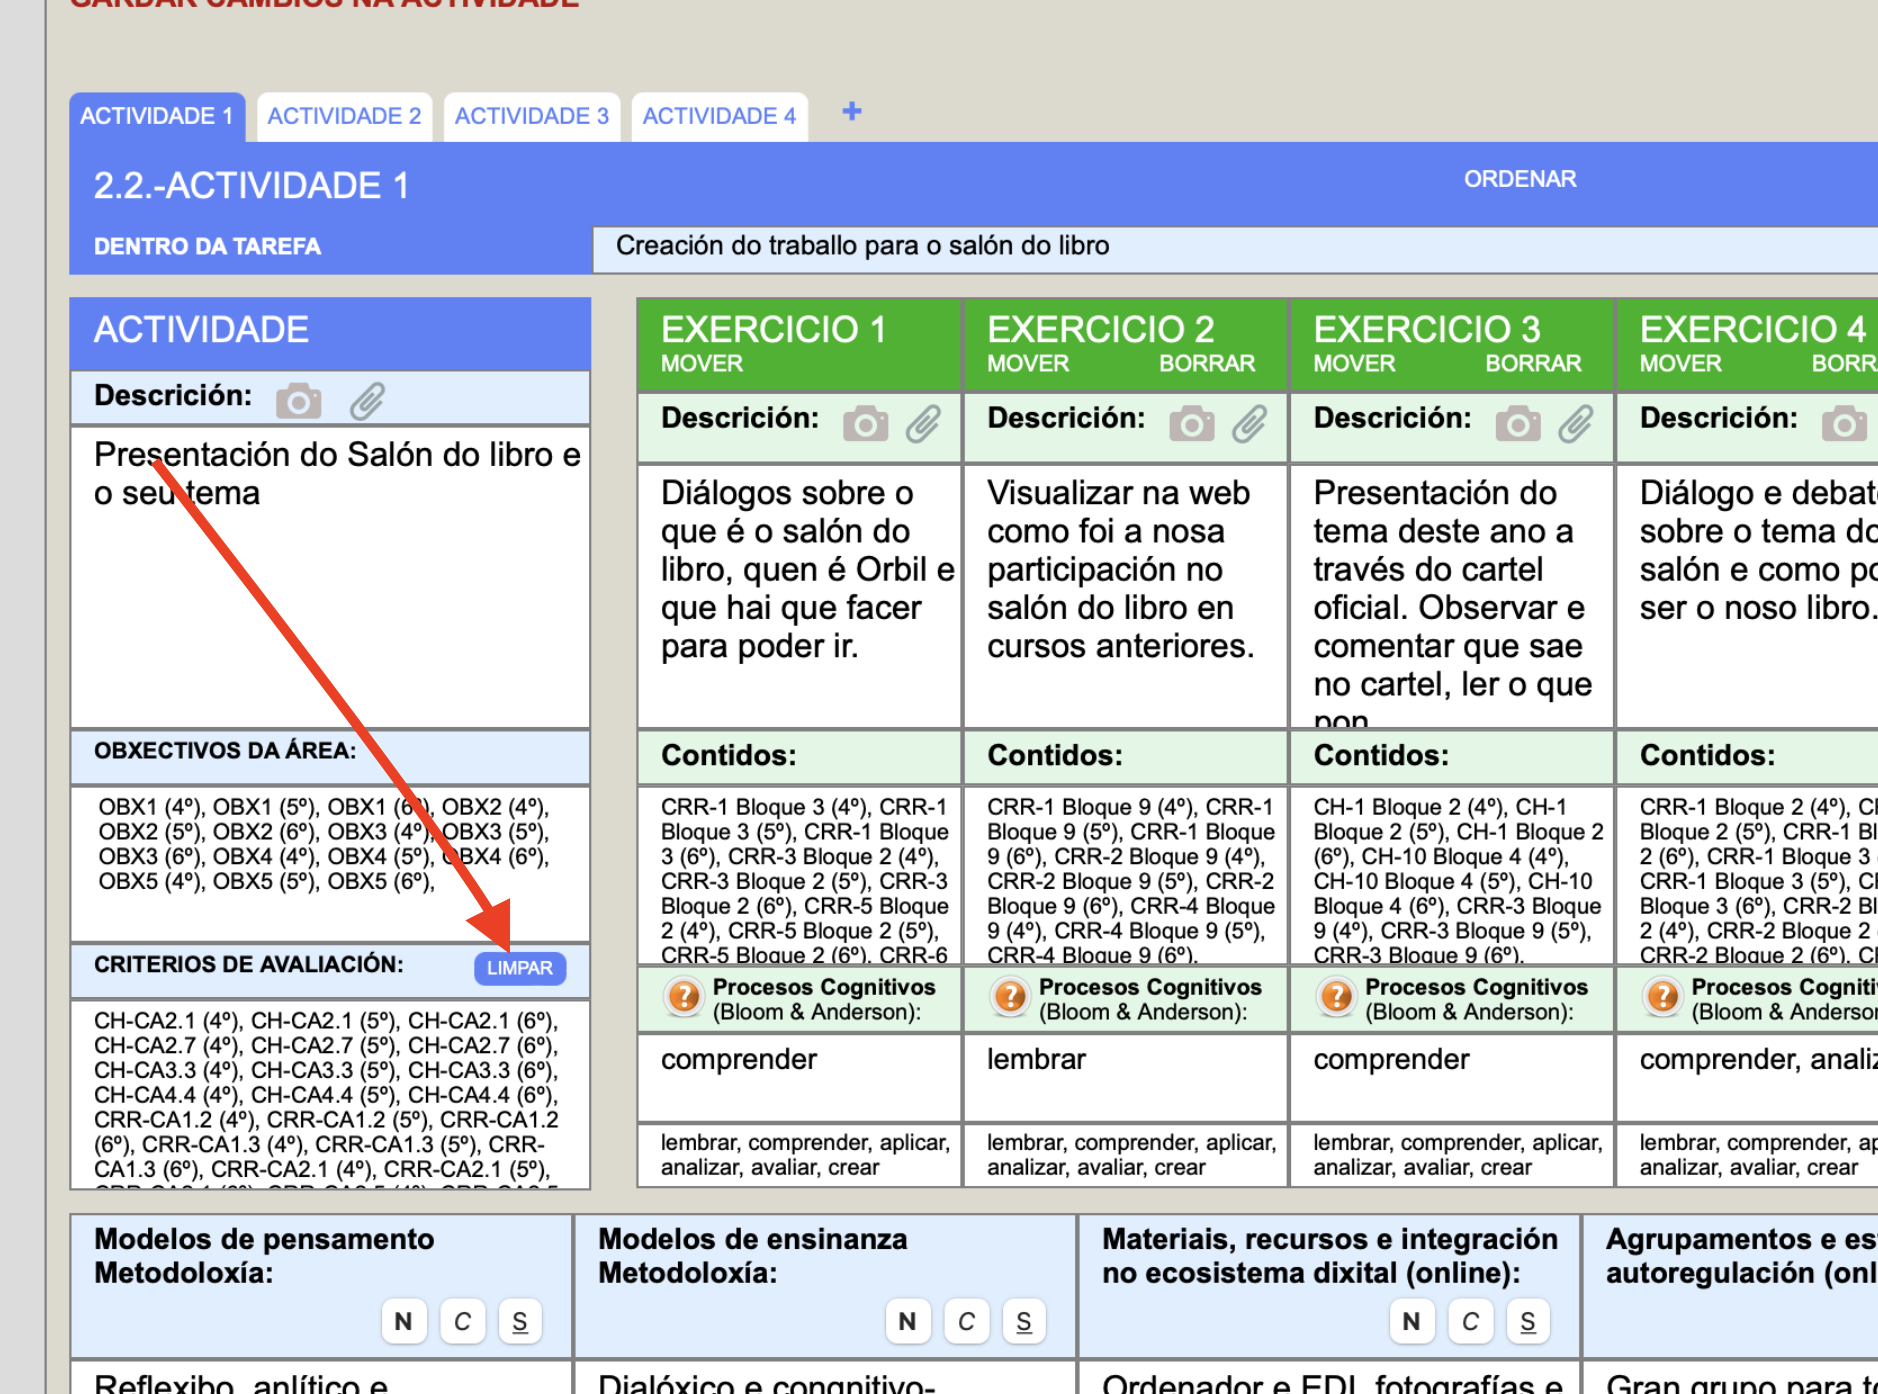This screenshot has height=1394, width=1878.
Task: Click the camera icon in Exercicio 2
Action: click(1191, 424)
